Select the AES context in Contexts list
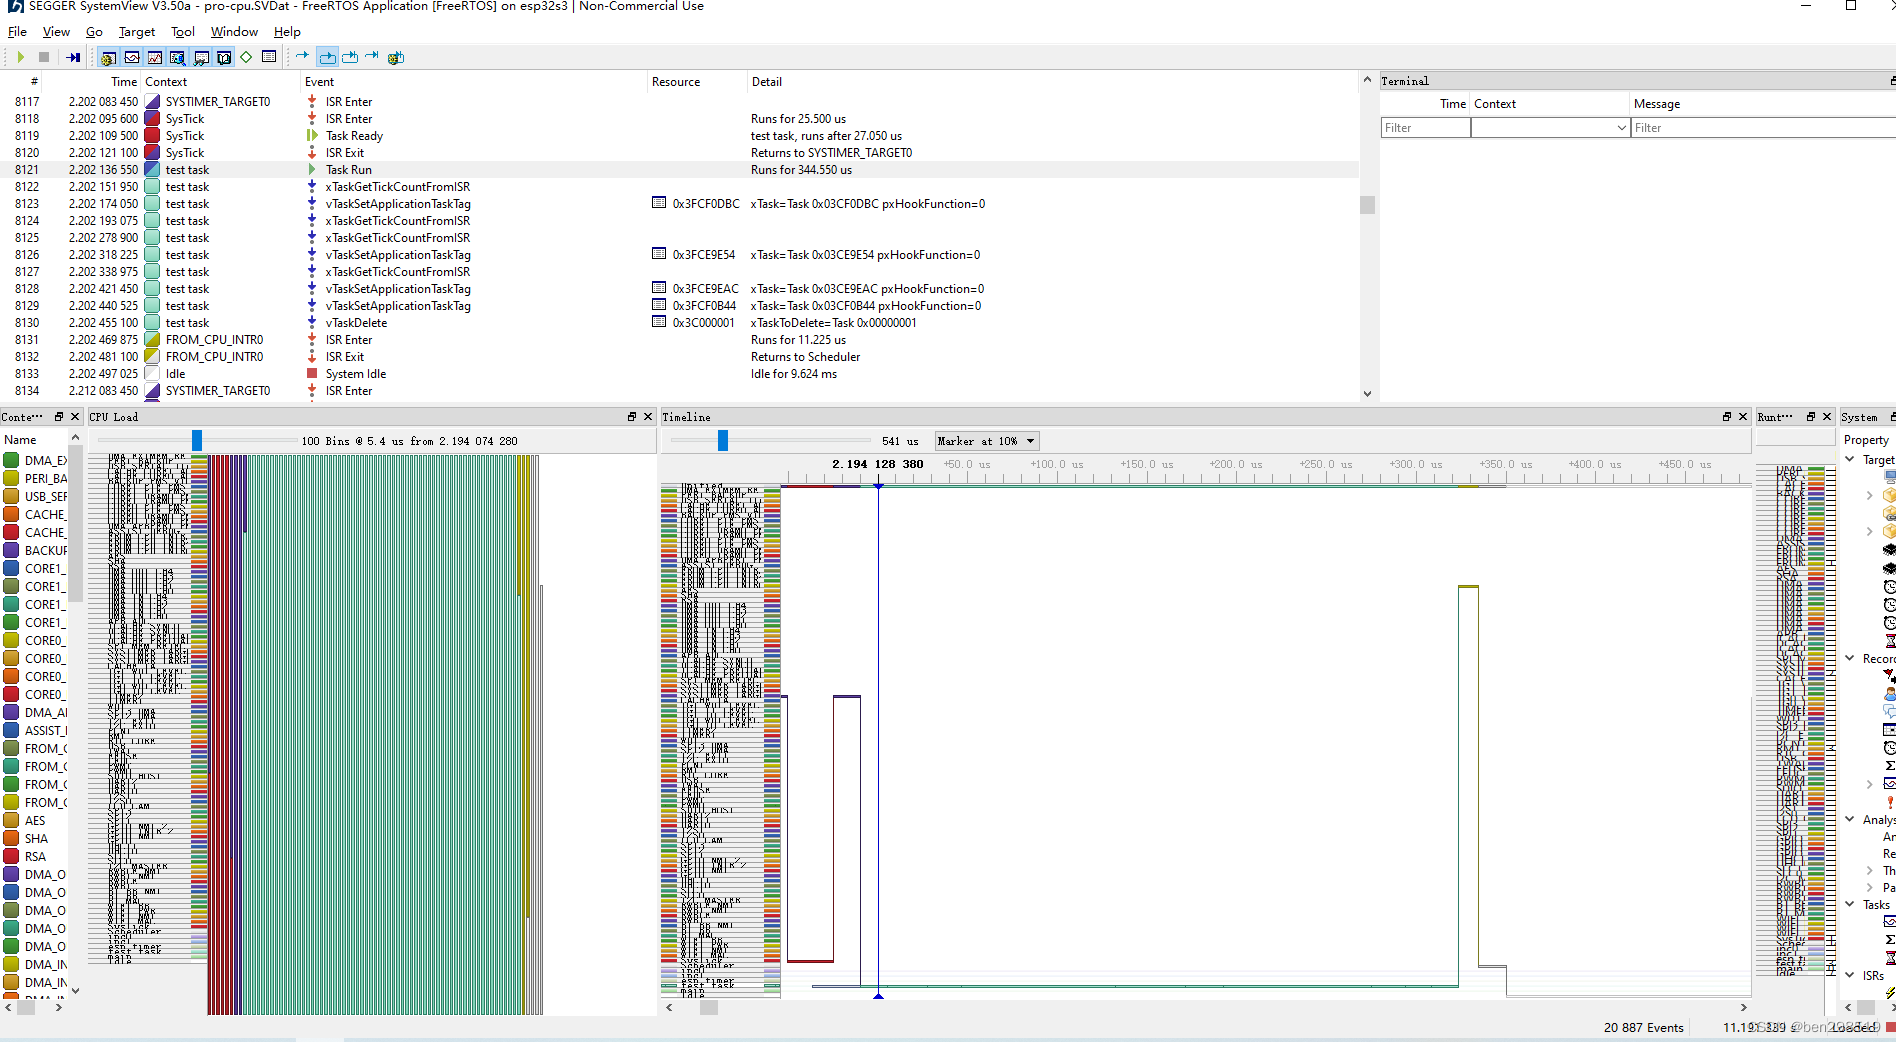This screenshot has width=1896, height=1042. [35, 820]
